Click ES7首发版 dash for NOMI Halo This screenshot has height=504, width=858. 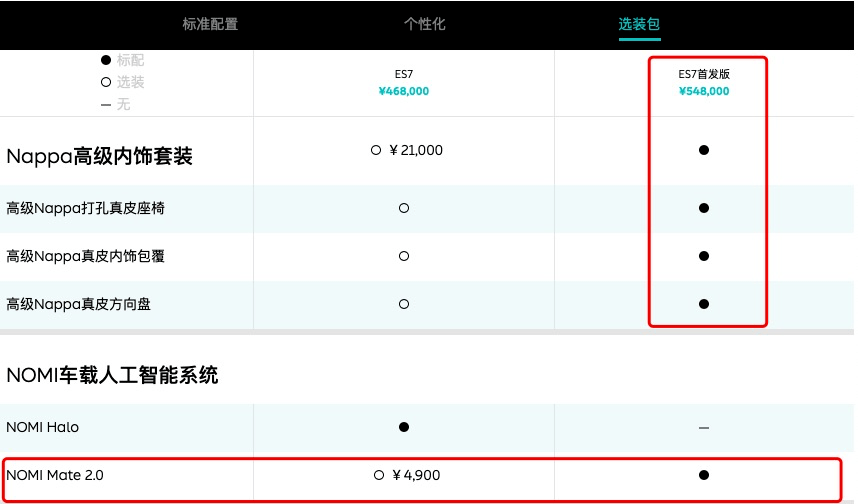[x=704, y=428]
